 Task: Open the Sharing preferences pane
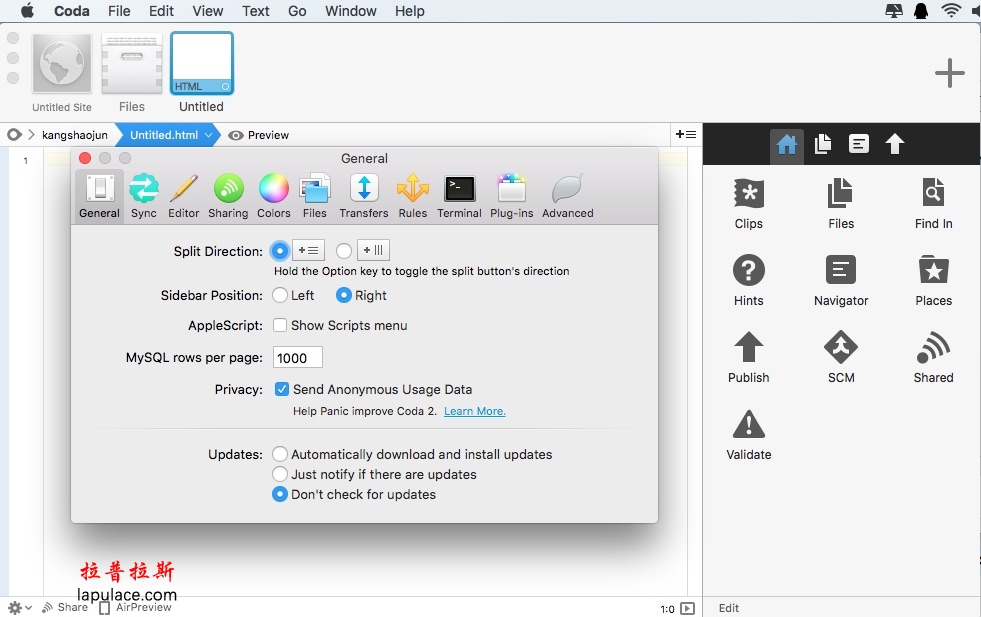tap(228, 196)
